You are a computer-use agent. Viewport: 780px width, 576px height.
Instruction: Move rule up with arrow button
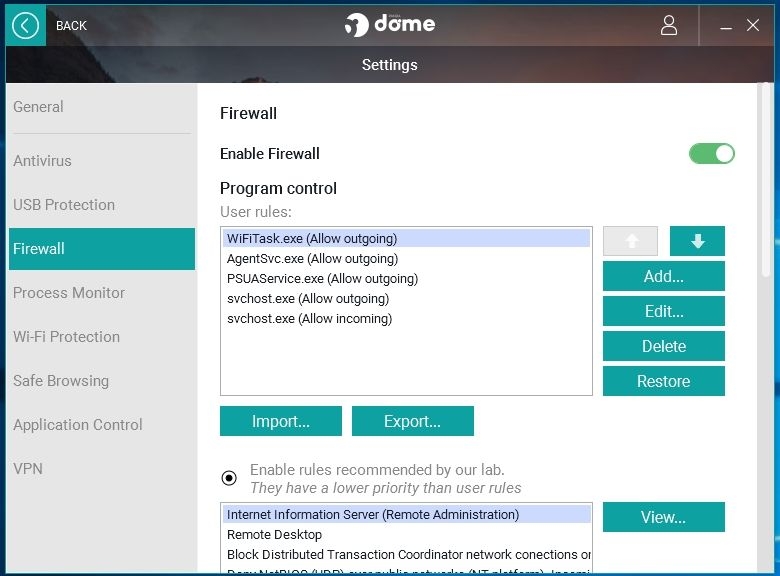(x=630, y=241)
